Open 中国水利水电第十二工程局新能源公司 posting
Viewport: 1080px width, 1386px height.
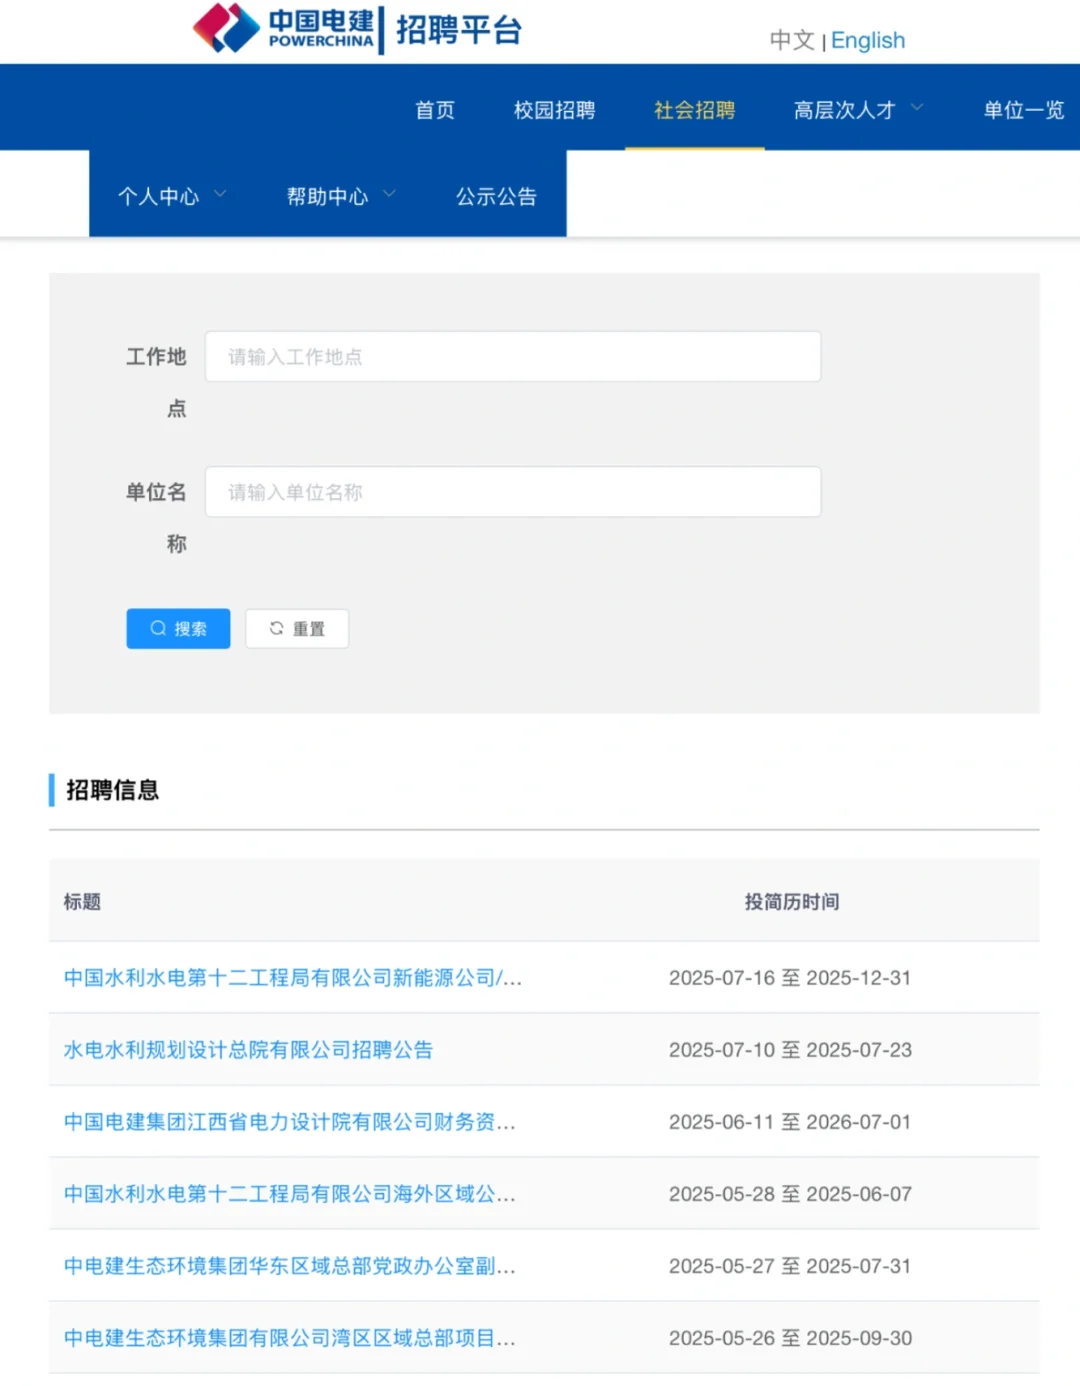(293, 977)
